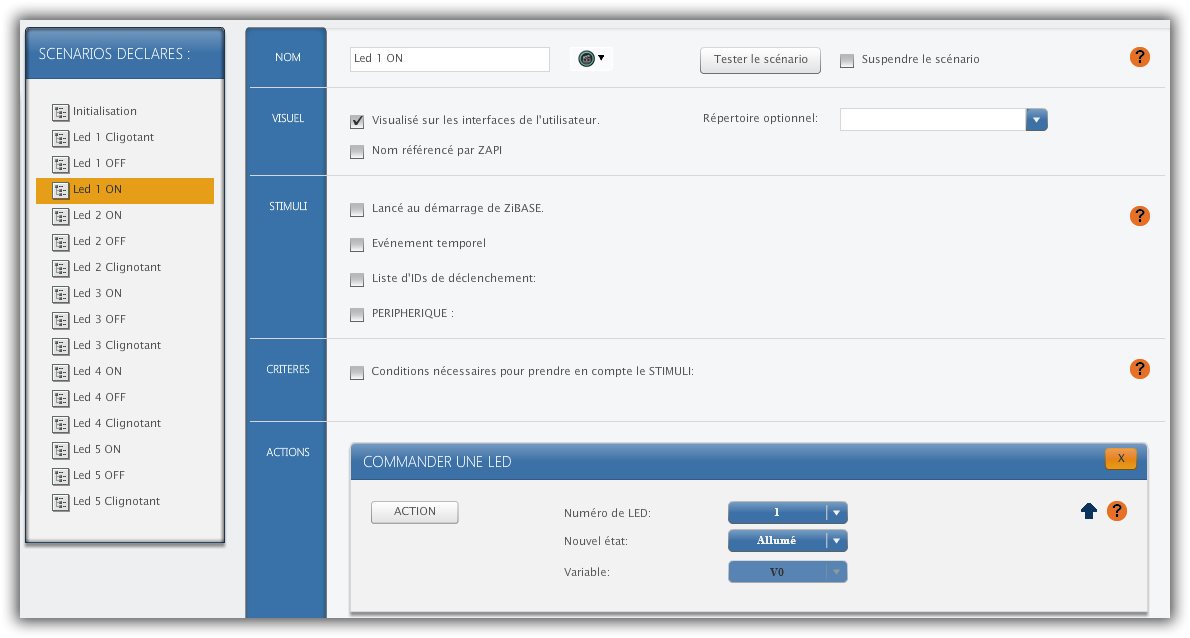This screenshot has height=638, width=1190.
Task: Click the Tester le scénario button
Action: coord(760,60)
